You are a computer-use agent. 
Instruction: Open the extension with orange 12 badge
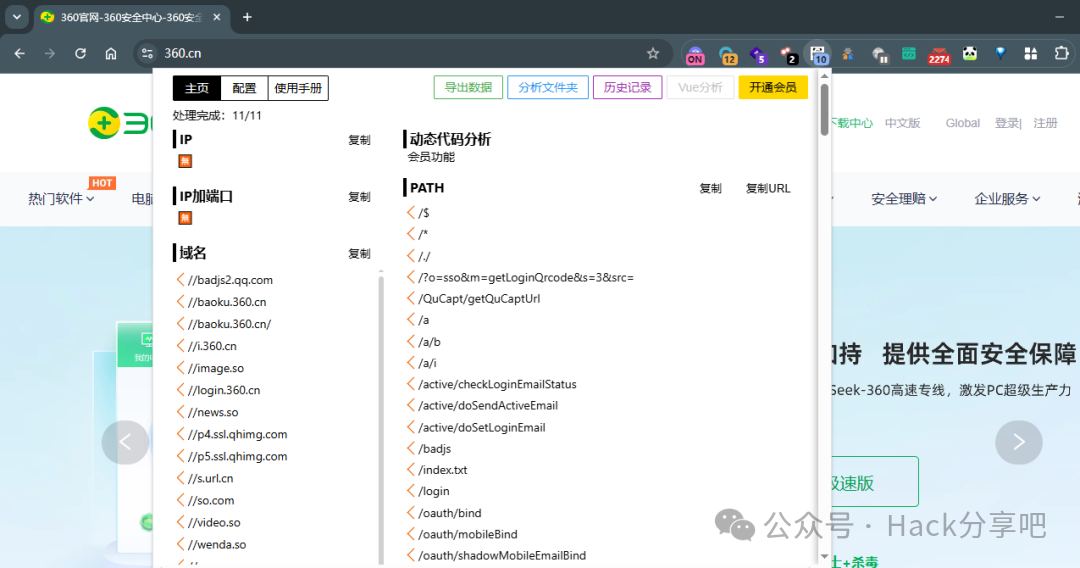[x=727, y=54]
